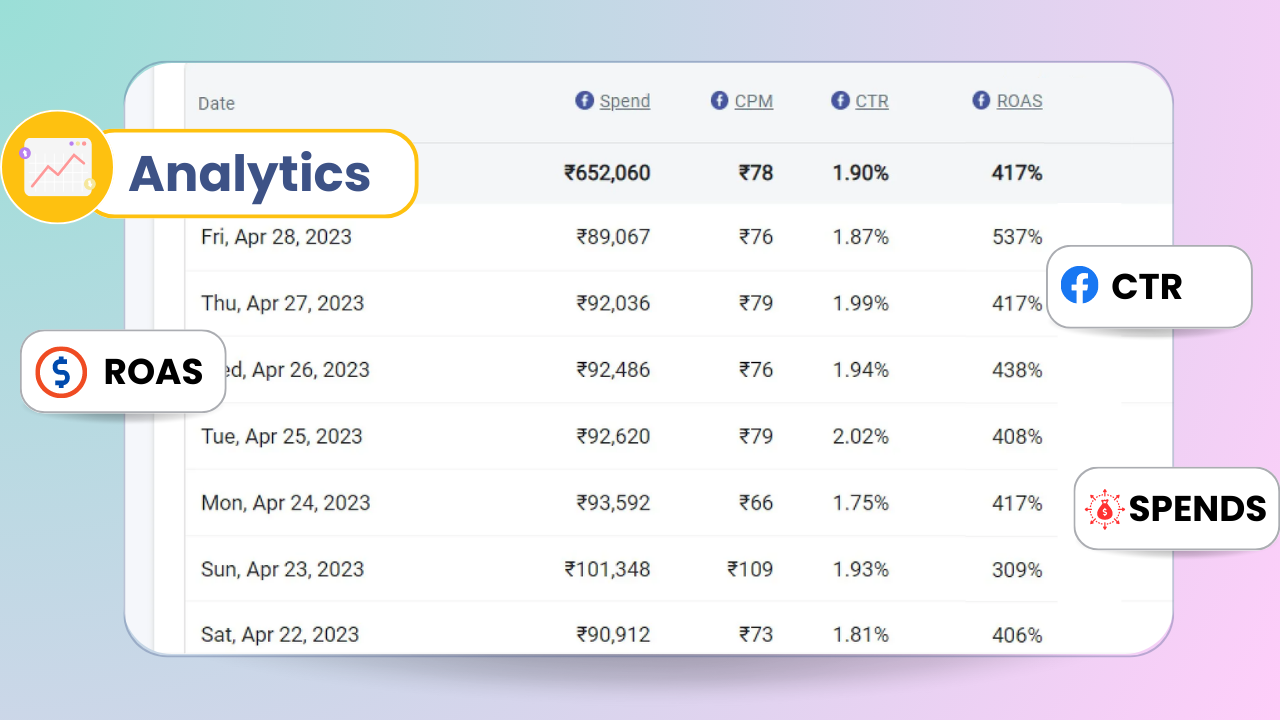1280x720 pixels.
Task: Click the total spend value ₹652,060
Action: [x=607, y=173]
